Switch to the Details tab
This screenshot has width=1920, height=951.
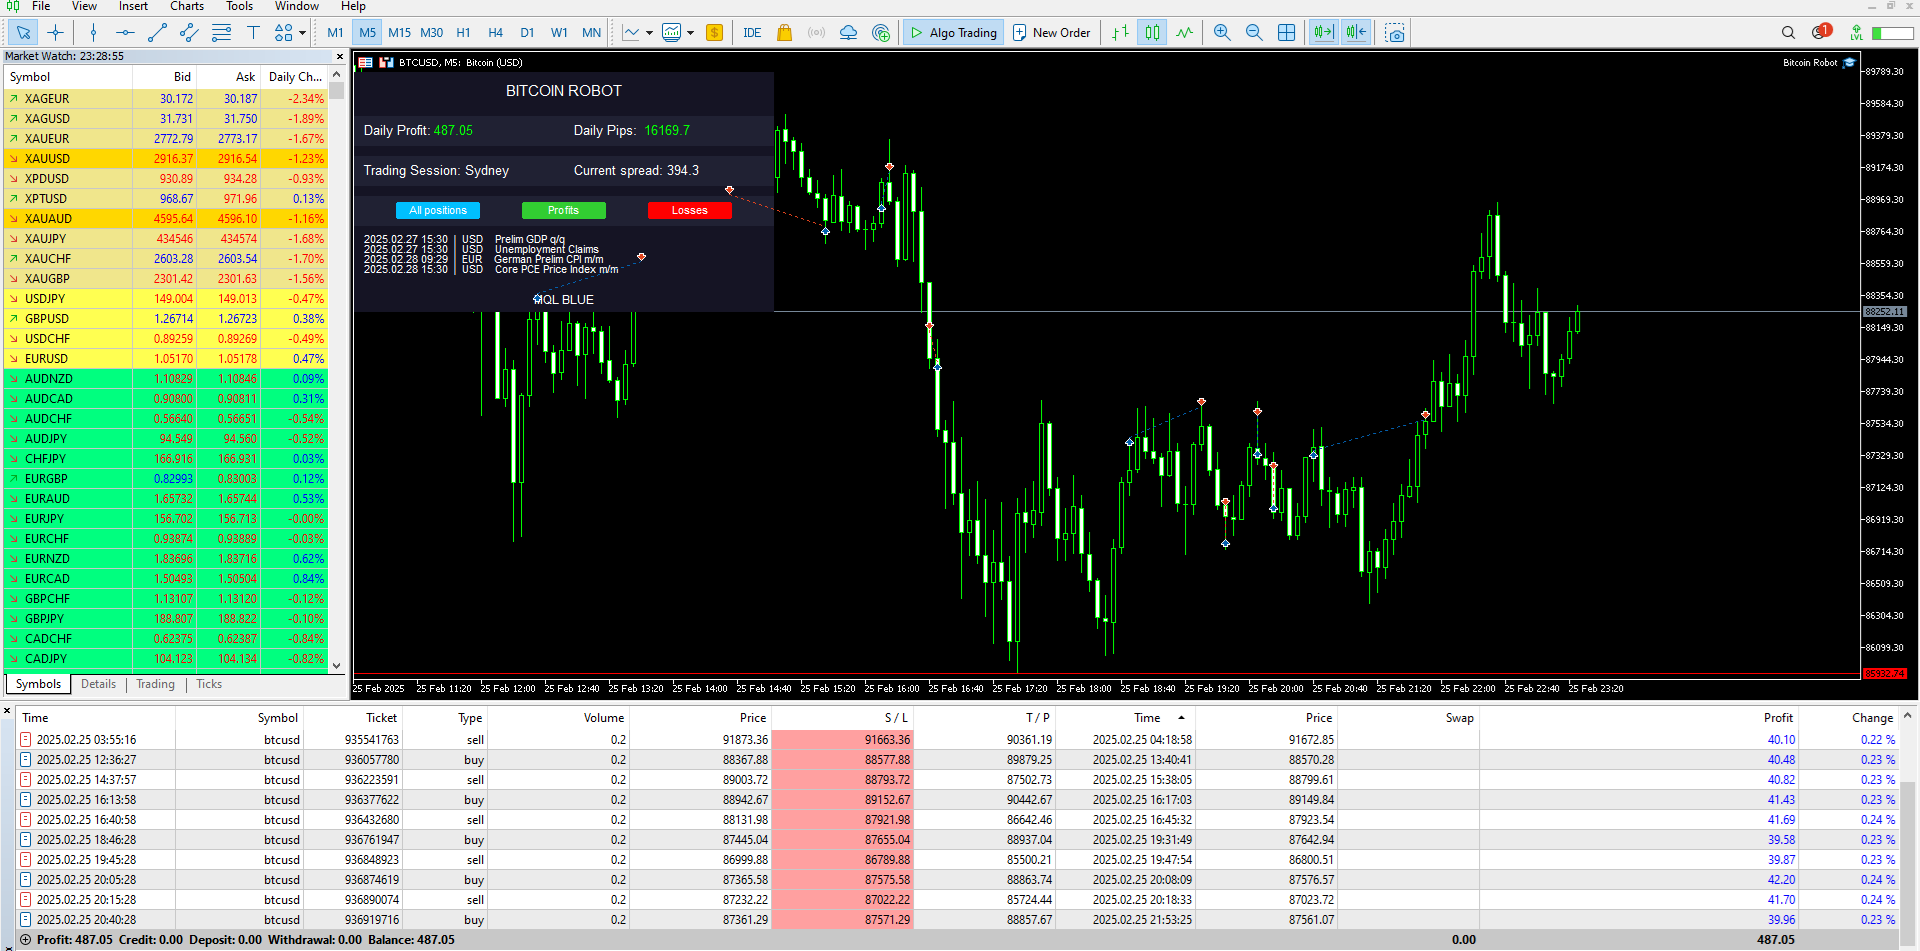tap(98, 684)
